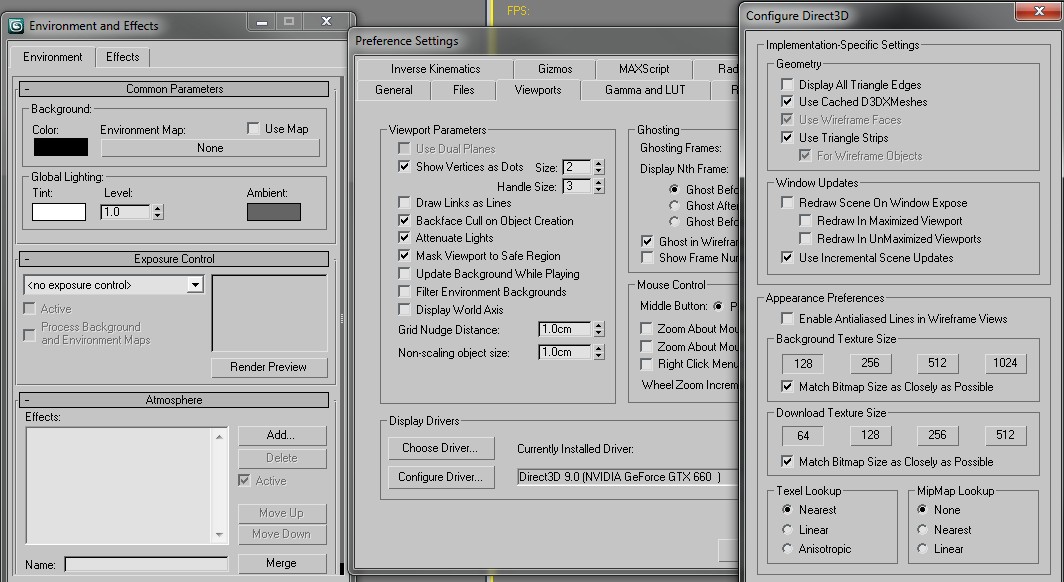Check Update Background While Playing
Viewport: 1064px width, 582px height.
click(x=405, y=273)
